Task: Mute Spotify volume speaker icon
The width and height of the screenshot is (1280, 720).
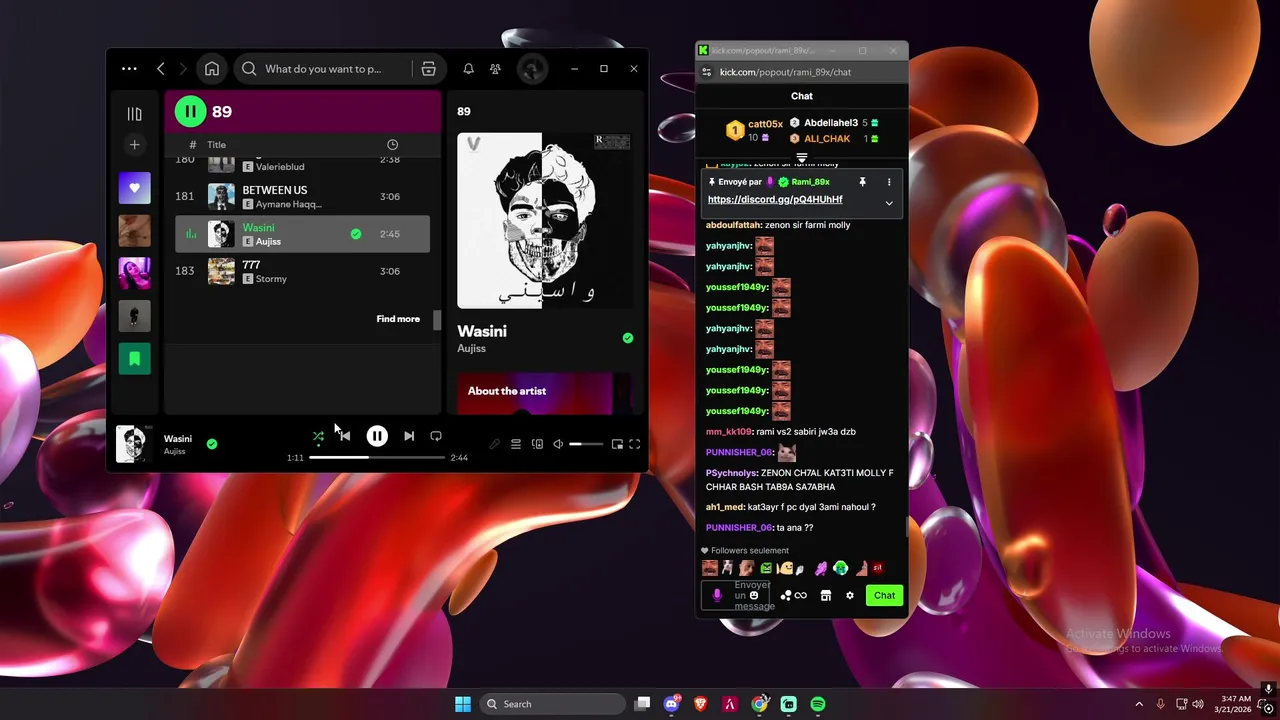Action: (x=558, y=444)
